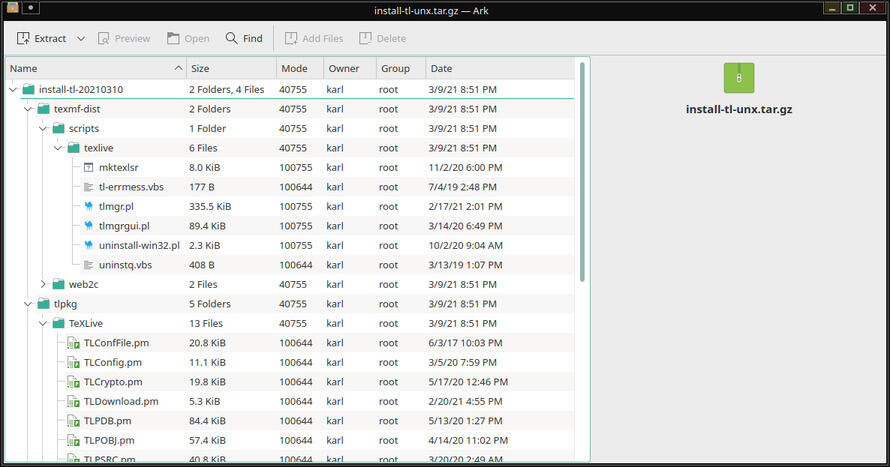This screenshot has width=890, height=467.
Task: Maximize the Ark window
Action: point(850,8)
